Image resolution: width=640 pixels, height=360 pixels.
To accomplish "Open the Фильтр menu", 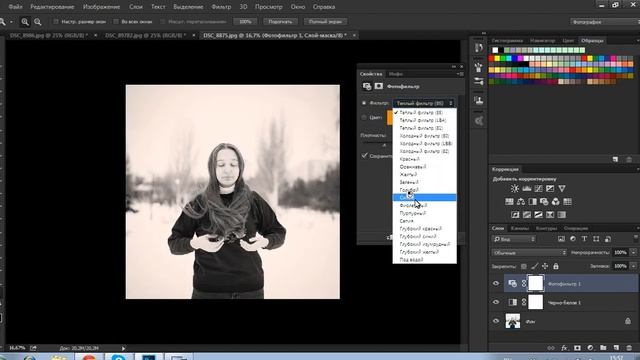I will (x=221, y=7).
